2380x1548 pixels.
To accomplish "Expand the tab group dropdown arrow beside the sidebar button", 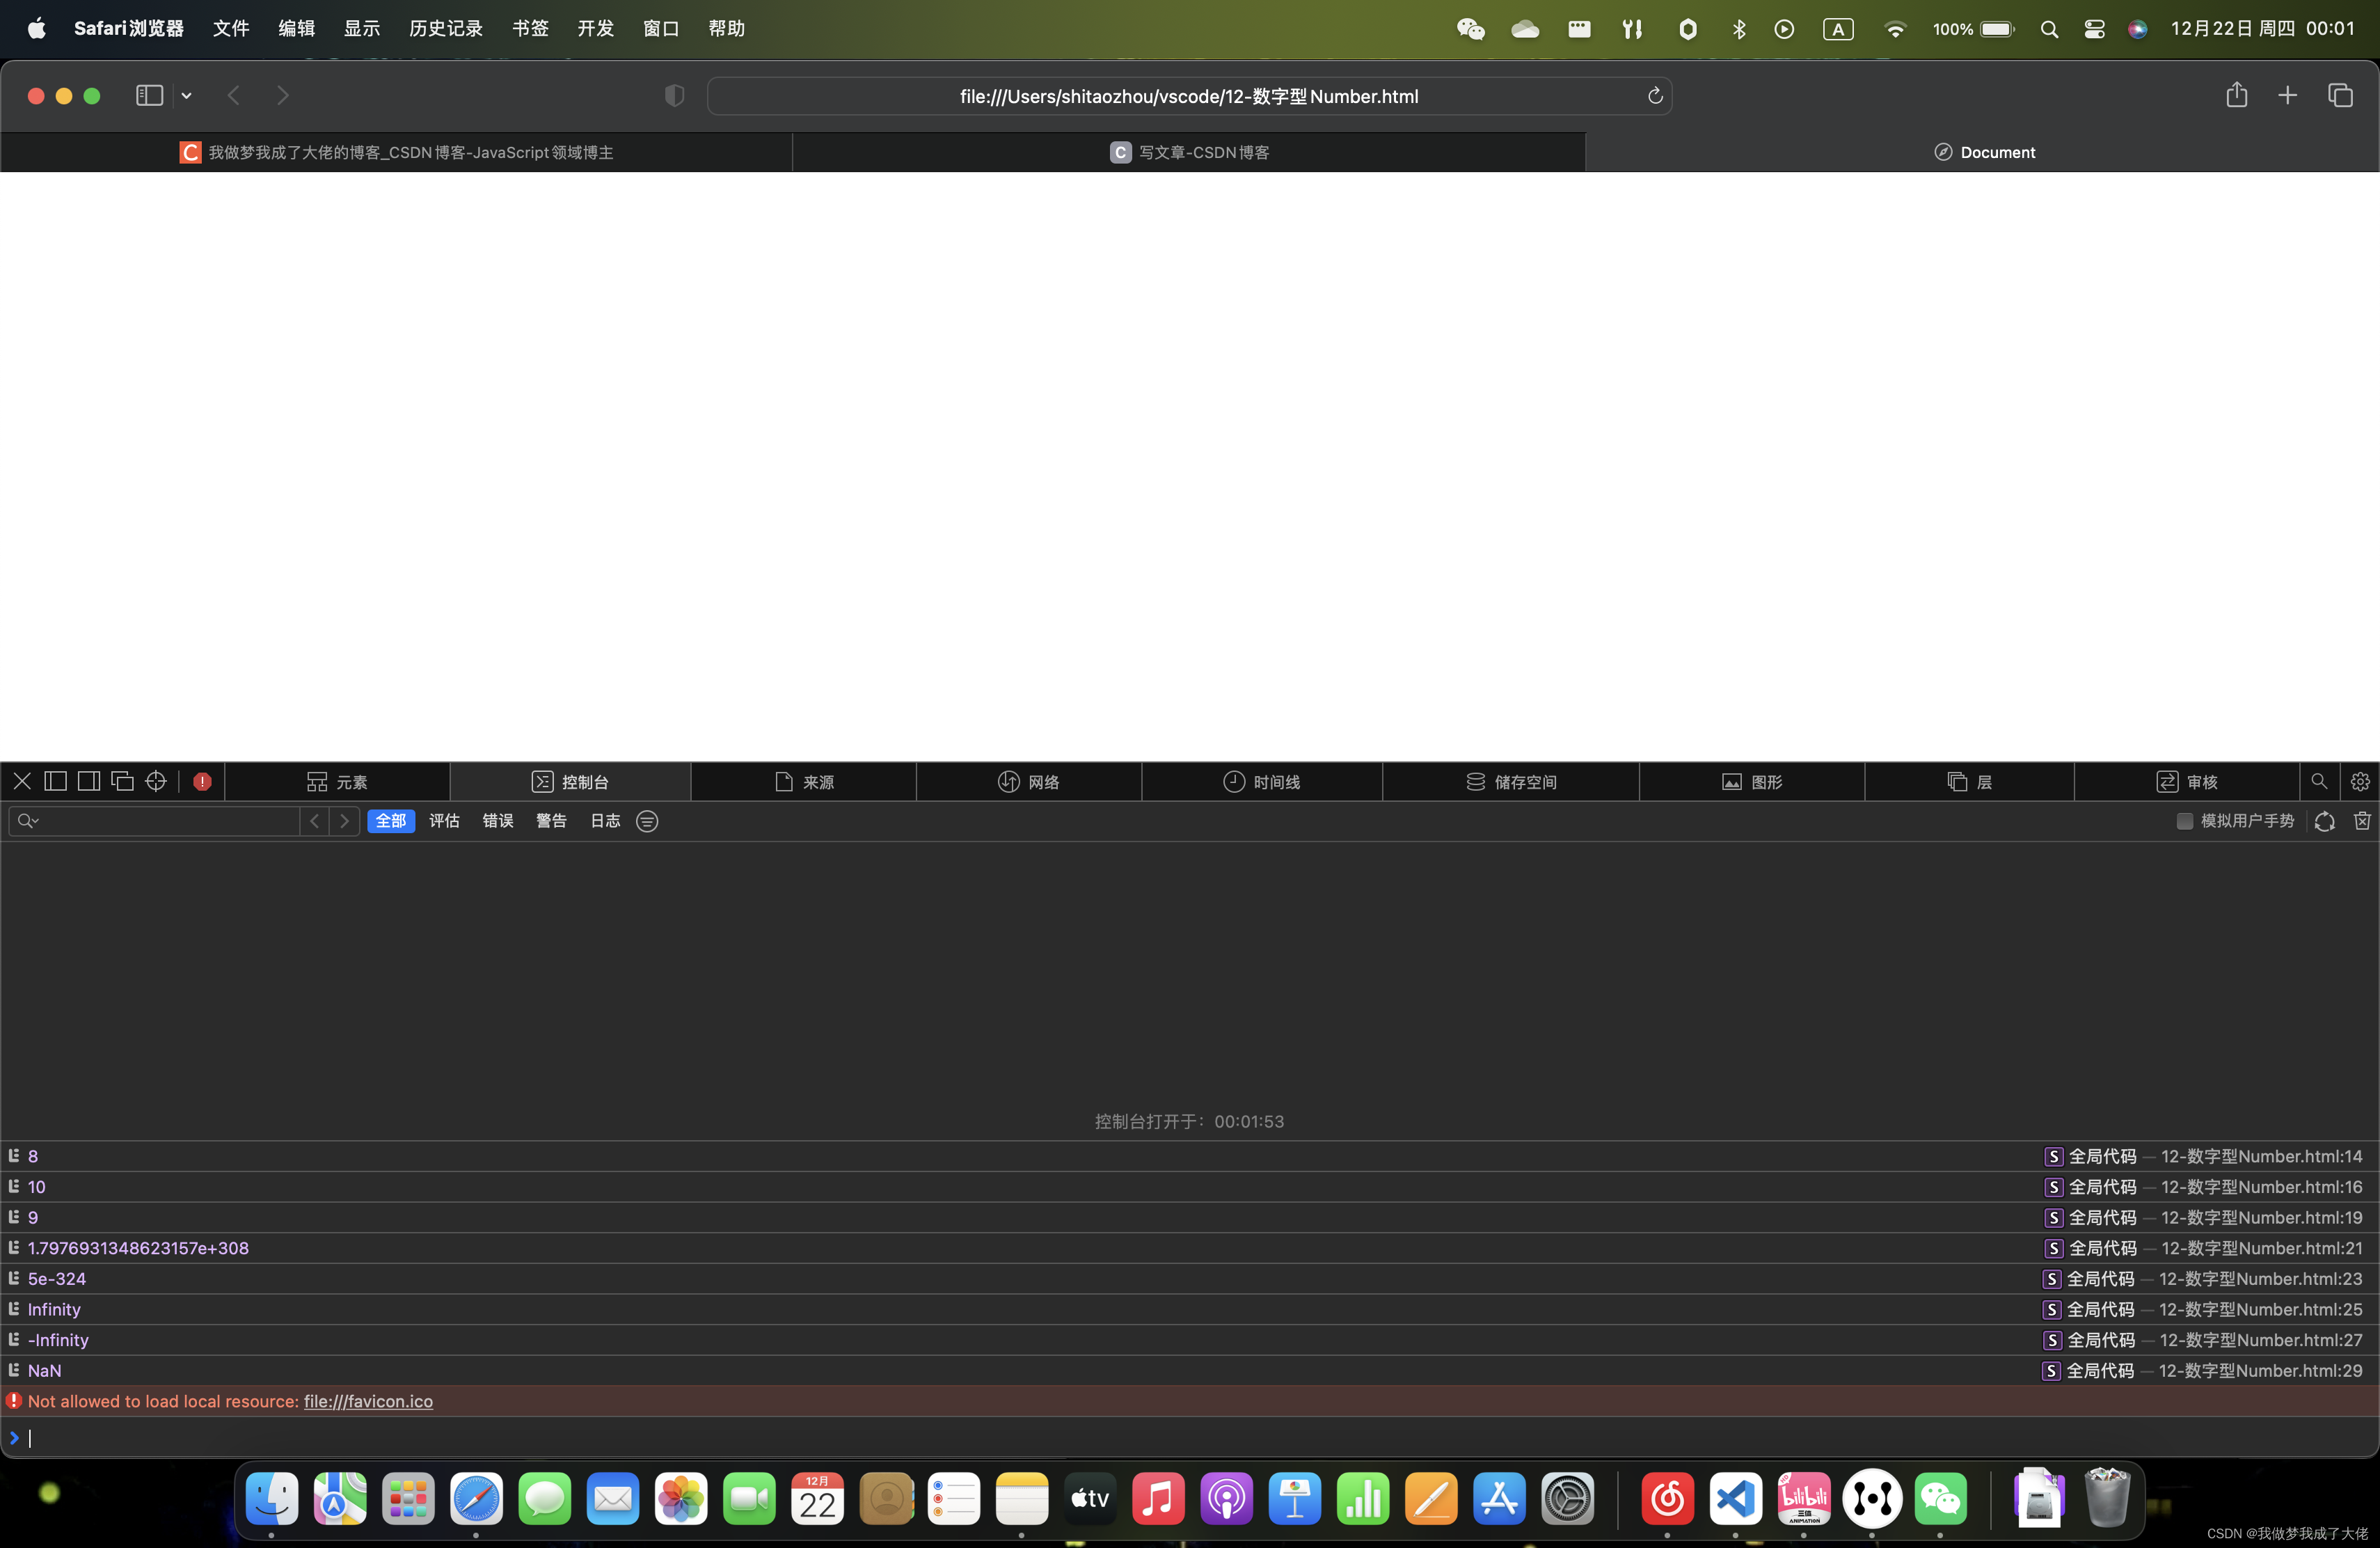I will tap(186, 96).
